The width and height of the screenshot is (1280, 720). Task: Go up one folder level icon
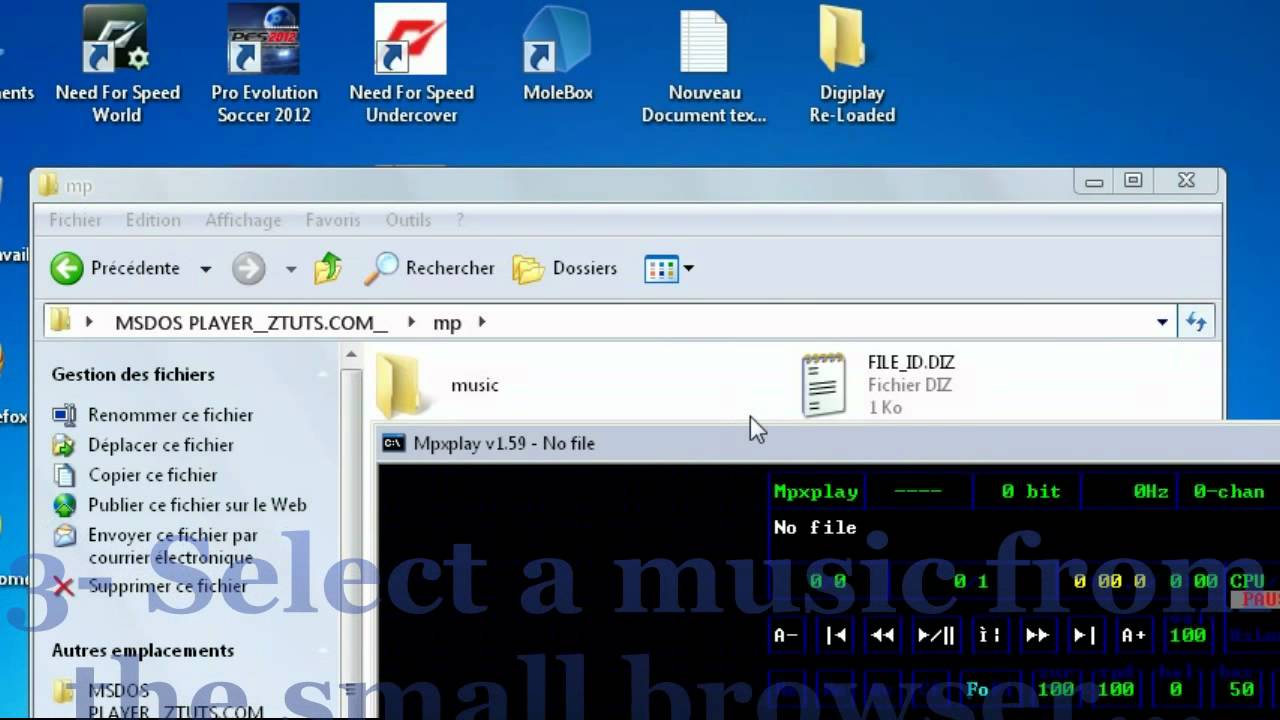pos(328,268)
